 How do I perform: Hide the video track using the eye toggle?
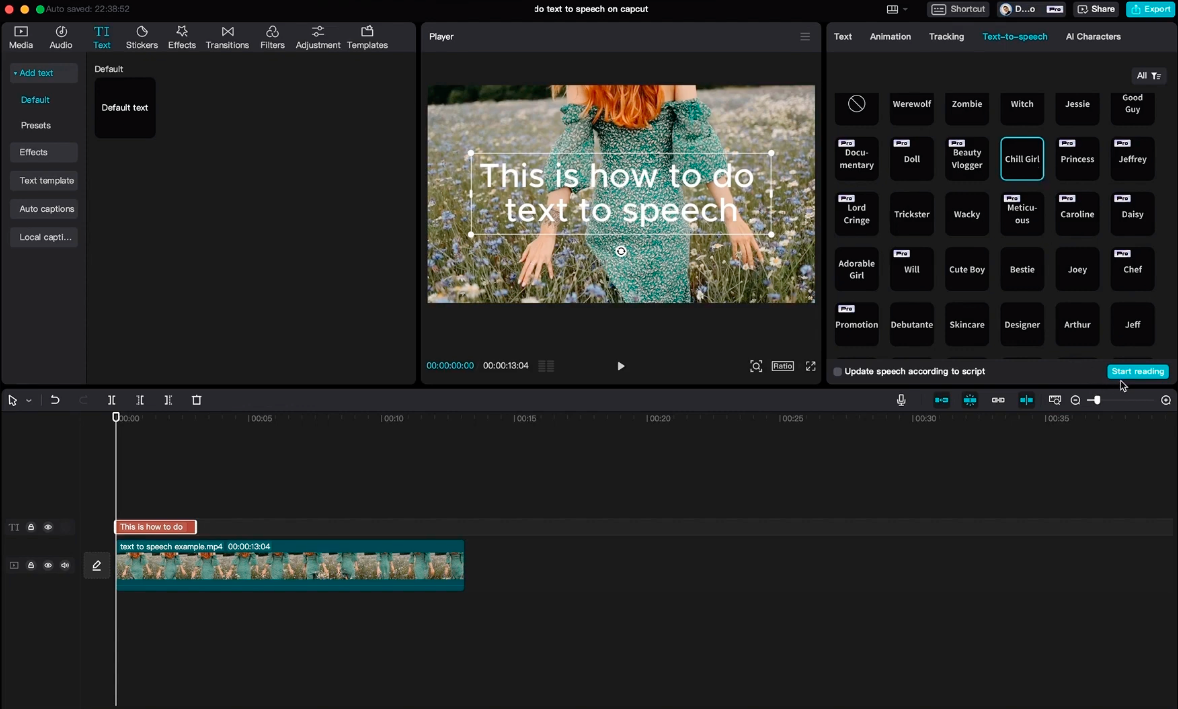[48, 565]
